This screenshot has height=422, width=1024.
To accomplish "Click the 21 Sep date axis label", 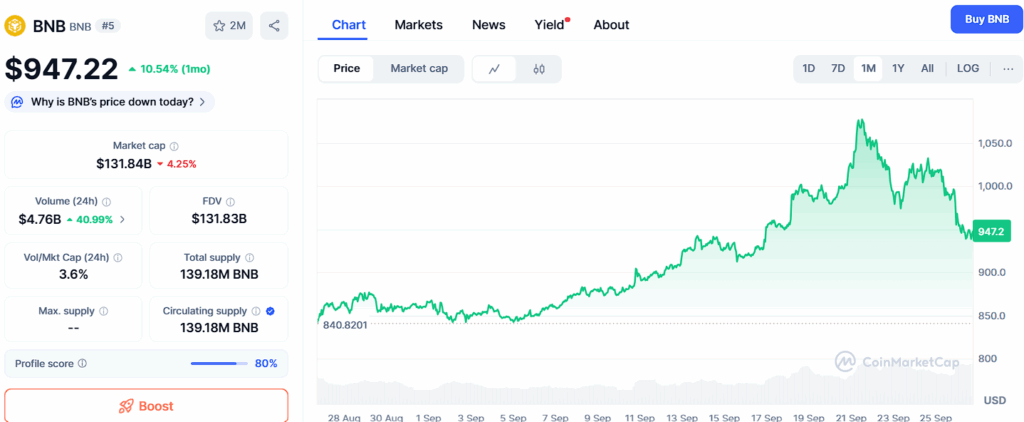I will tap(849, 417).
